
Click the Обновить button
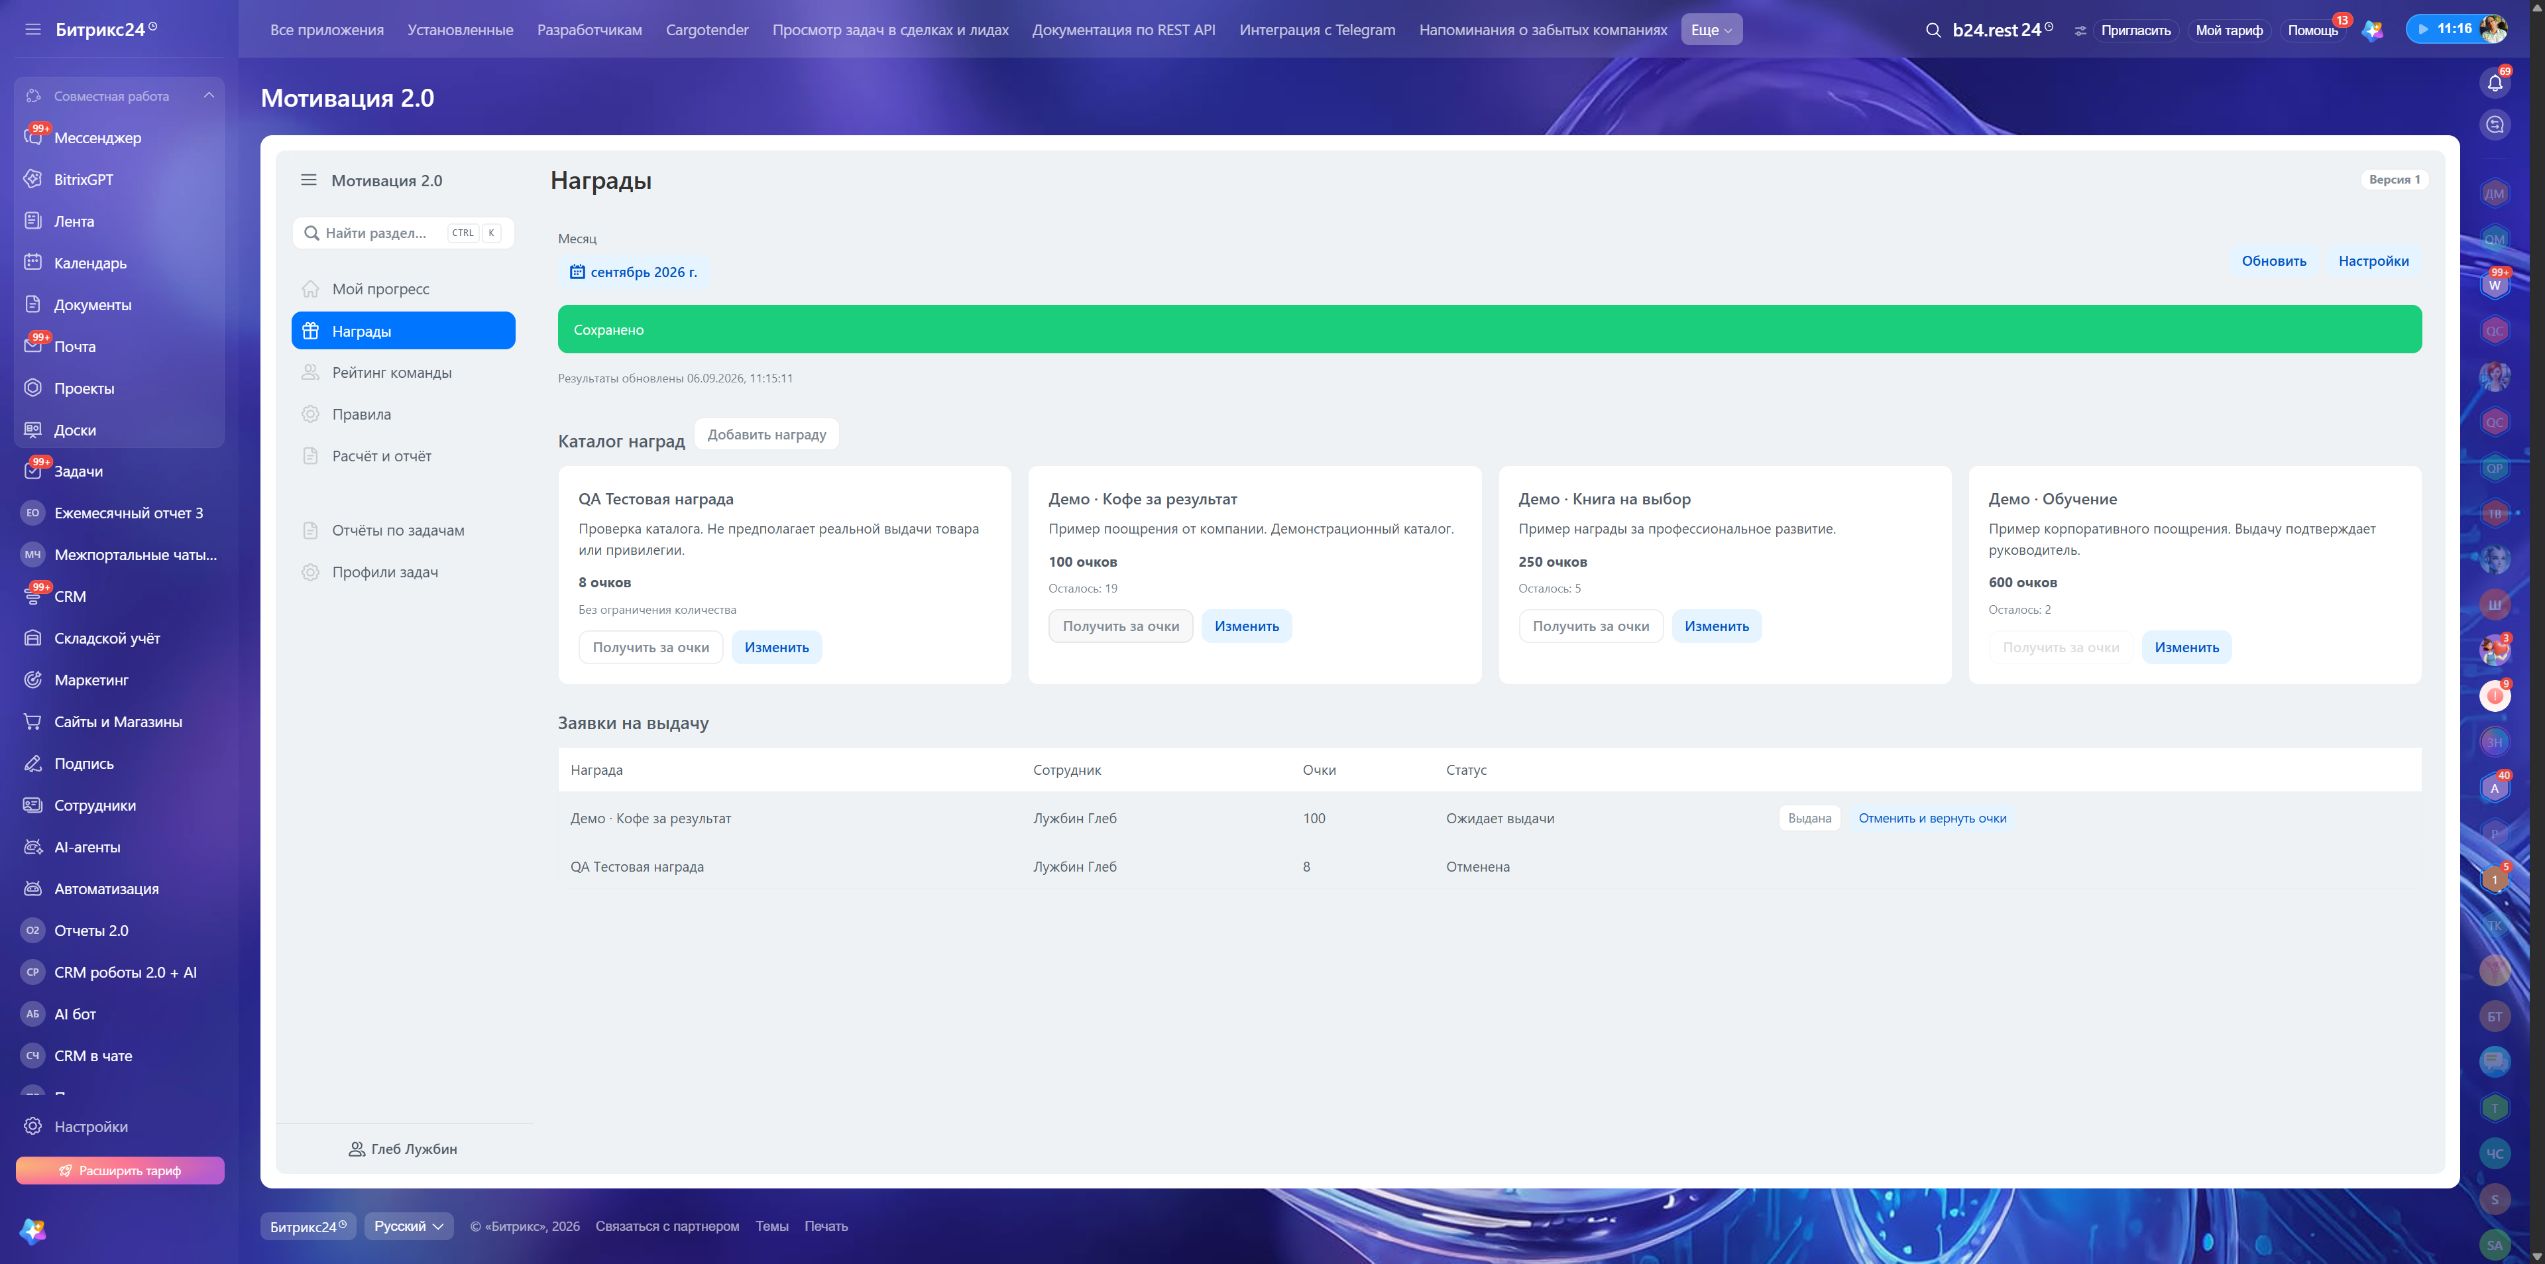(x=2273, y=261)
